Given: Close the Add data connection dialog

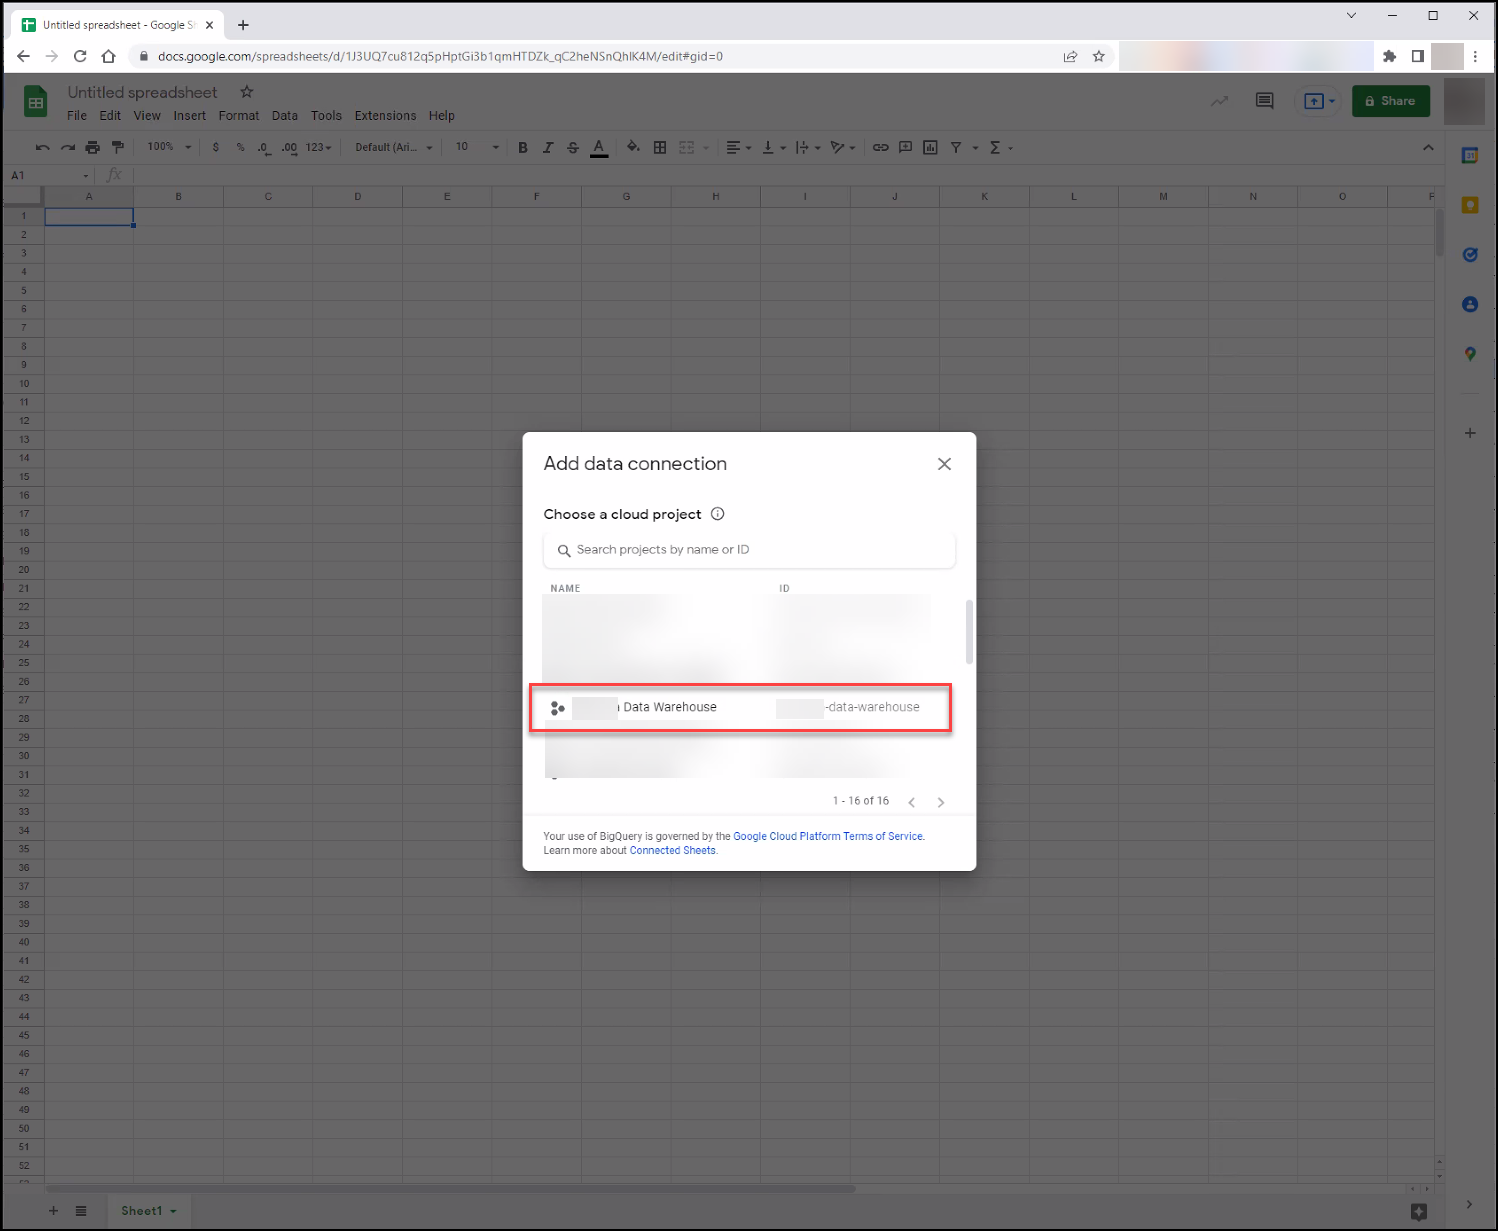Looking at the screenshot, I should tap(944, 464).
